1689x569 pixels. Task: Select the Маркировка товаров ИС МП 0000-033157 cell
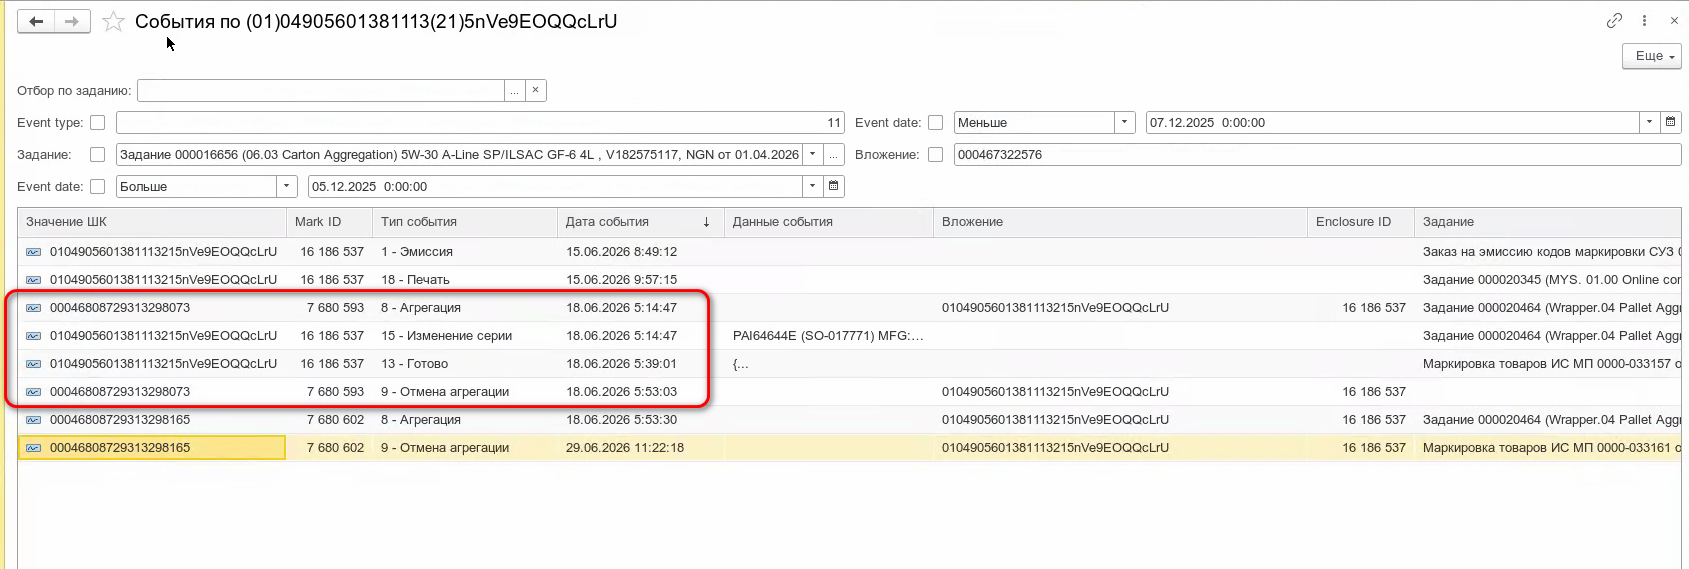coord(1548,364)
